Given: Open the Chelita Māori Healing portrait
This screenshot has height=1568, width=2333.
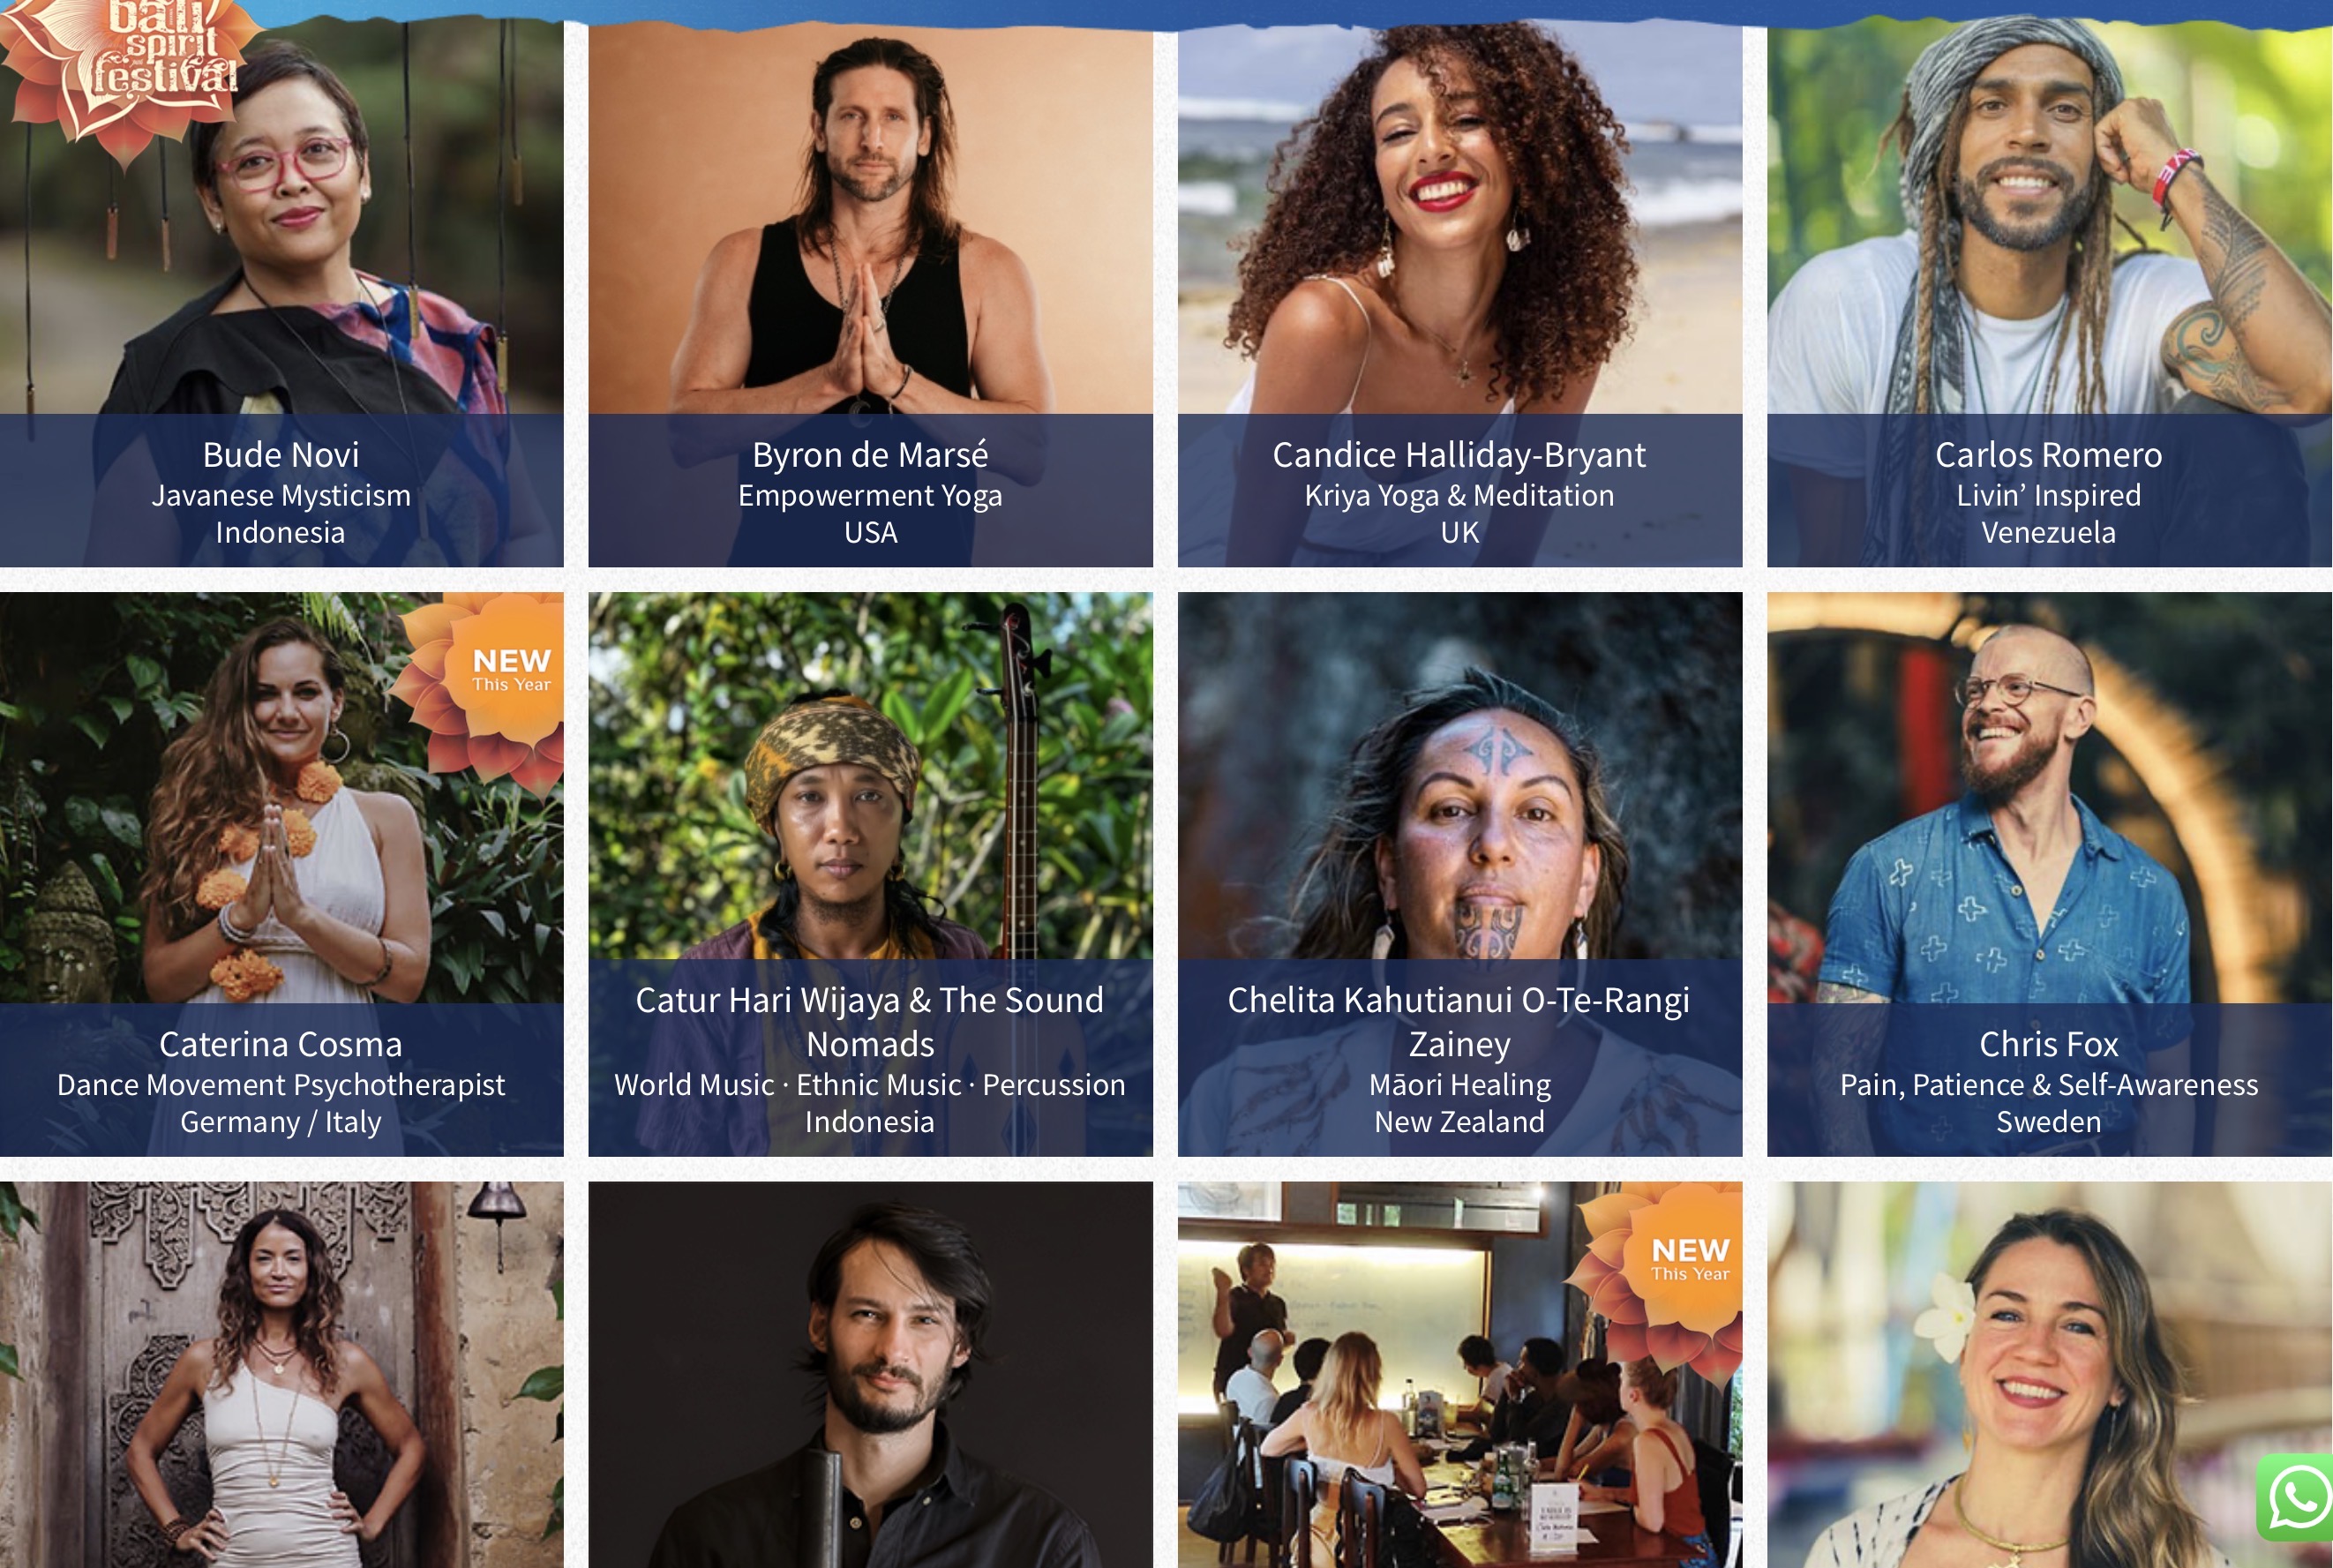Looking at the screenshot, I should [x=1459, y=775].
